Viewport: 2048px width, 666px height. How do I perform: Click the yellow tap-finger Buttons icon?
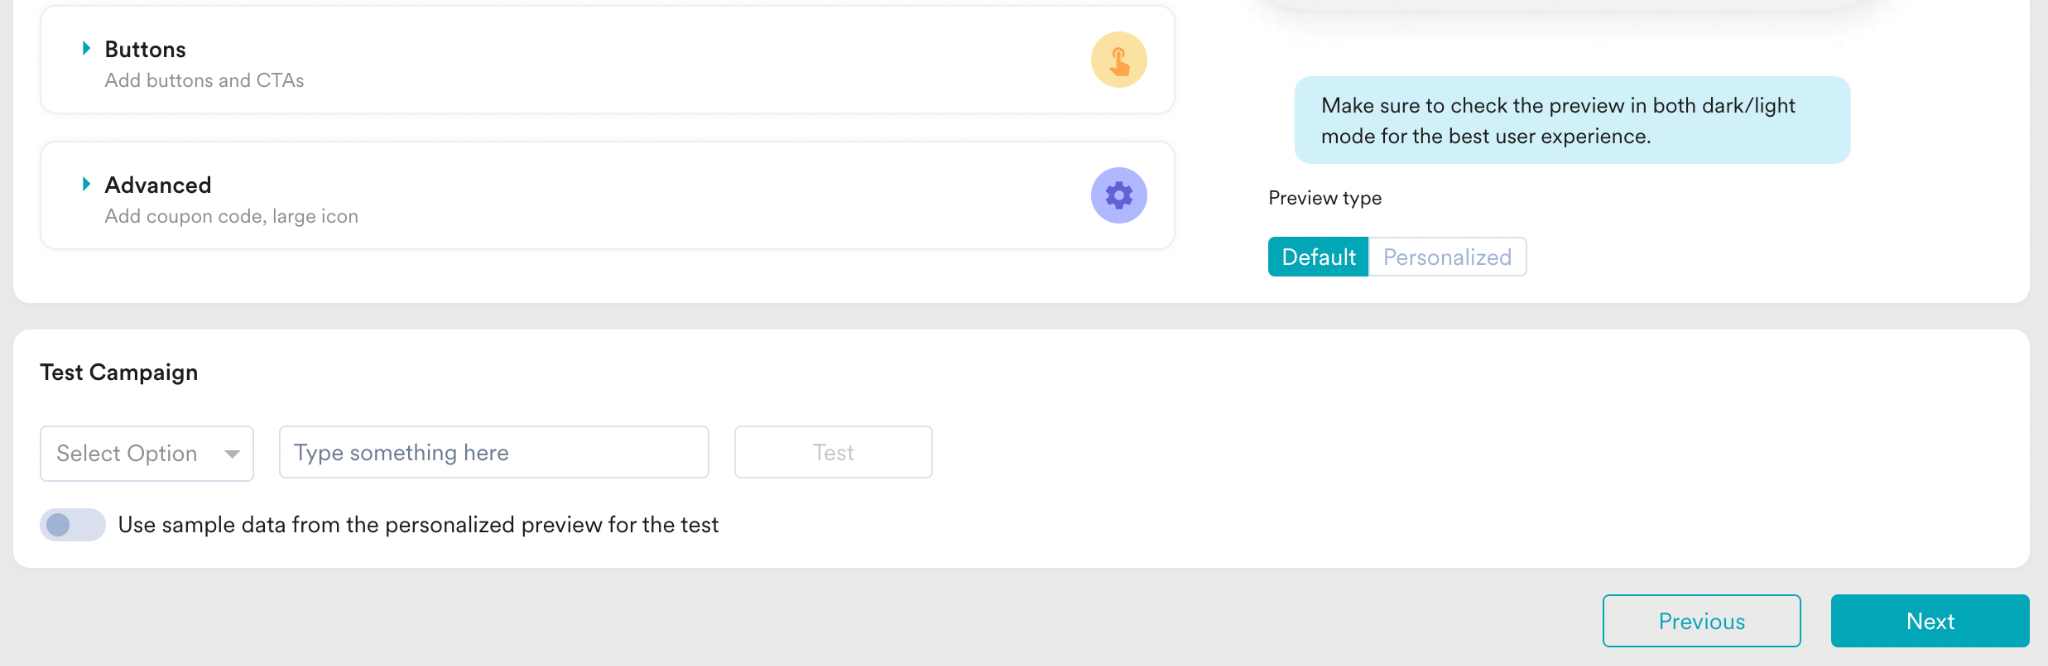[x=1118, y=60]
